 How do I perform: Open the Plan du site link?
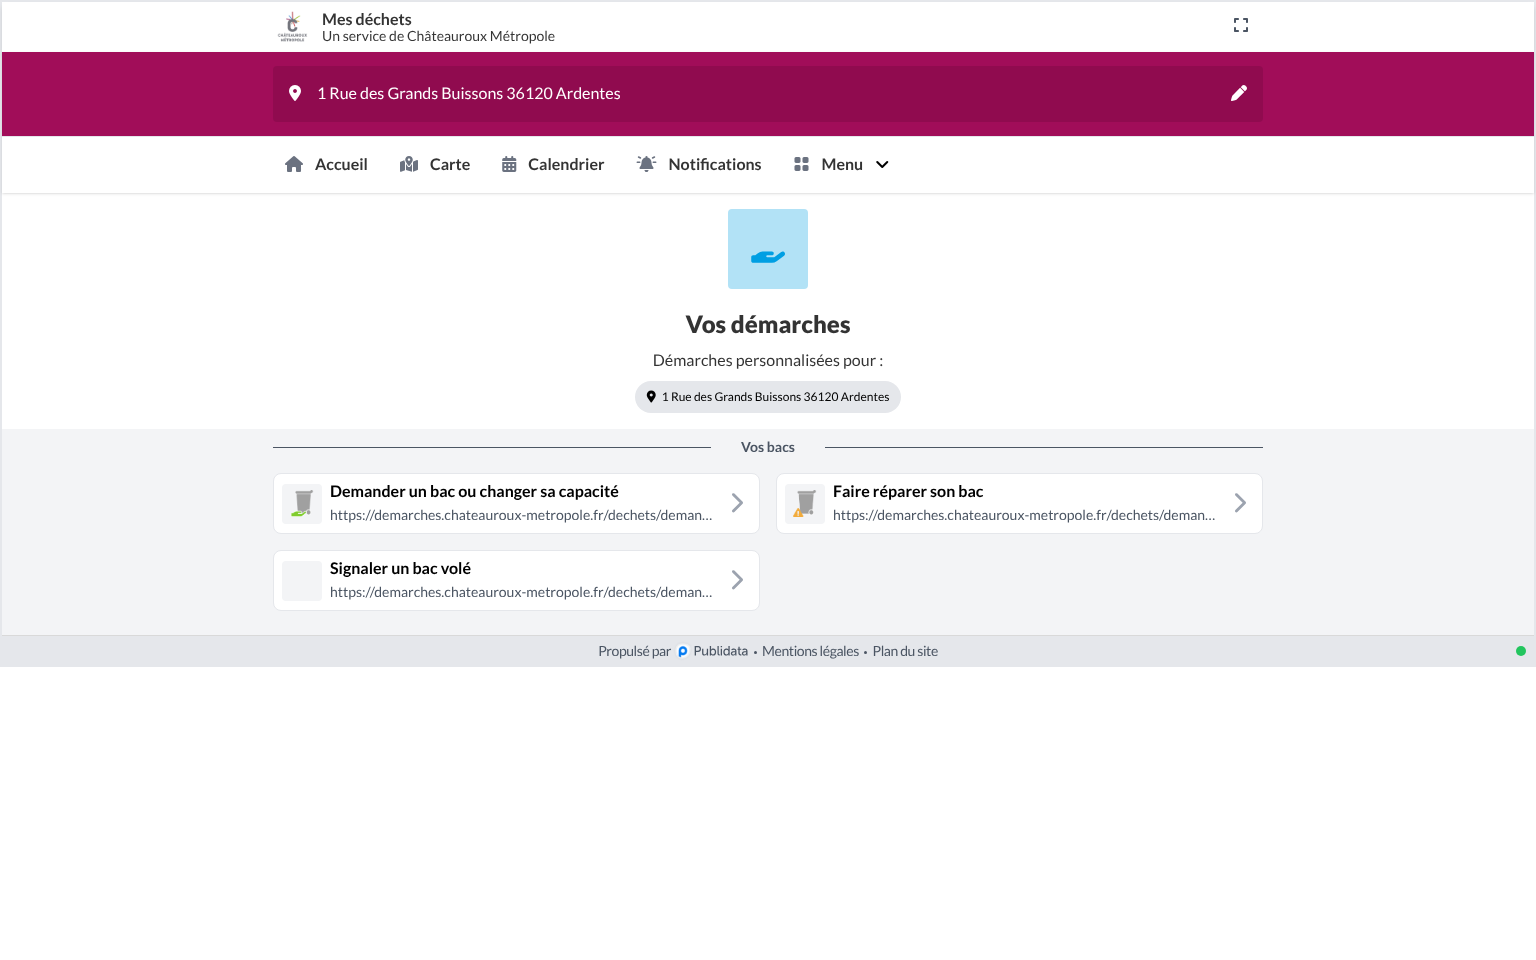(905, 652)
